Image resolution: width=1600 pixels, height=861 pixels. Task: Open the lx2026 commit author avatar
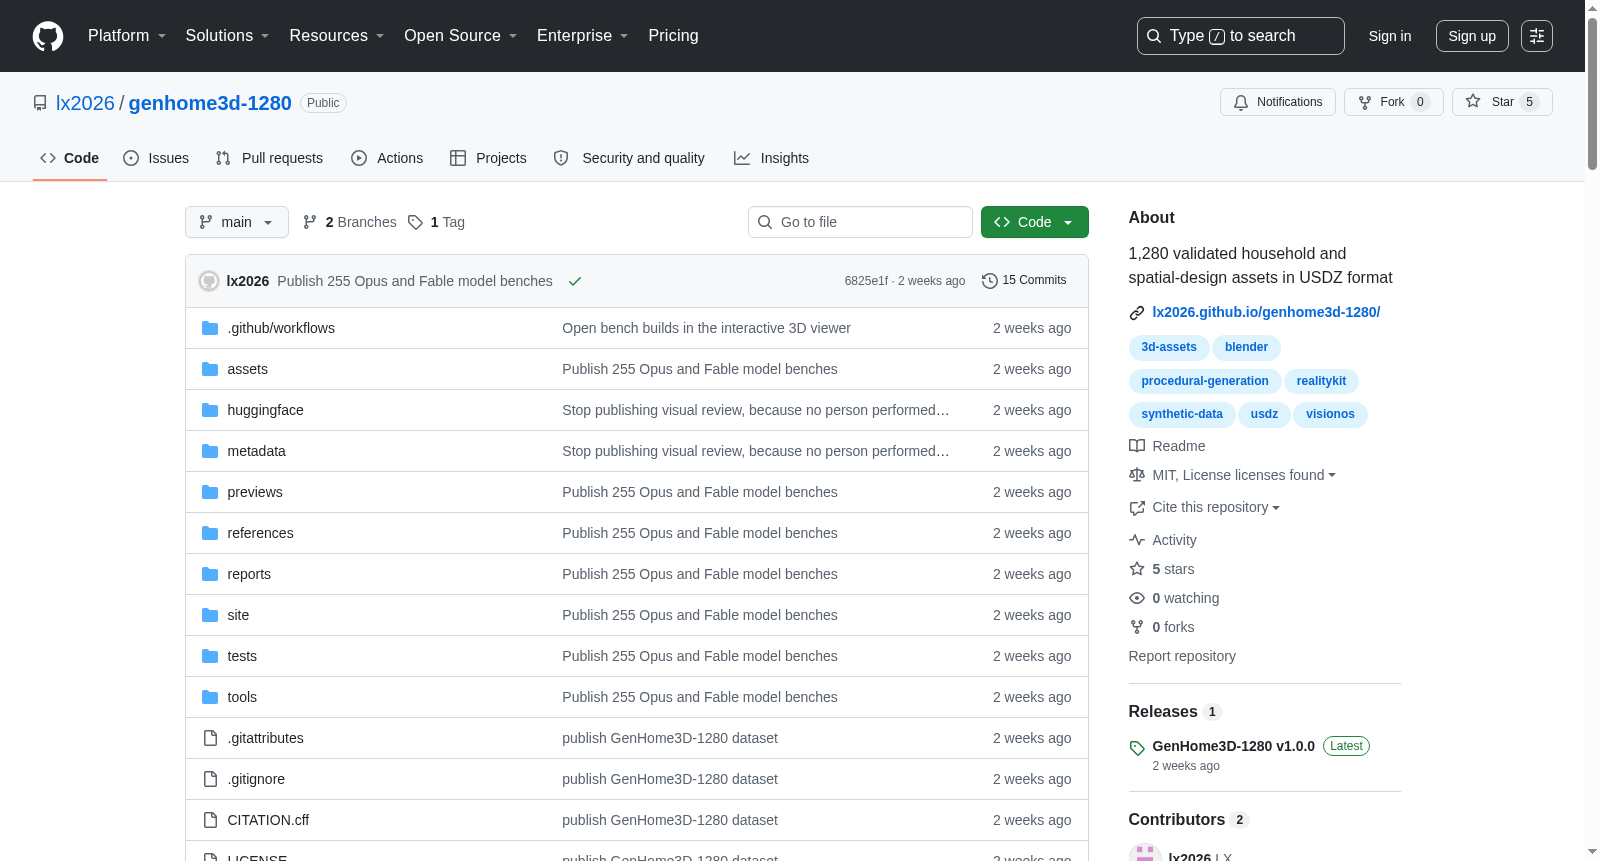click(x=209, y=281)
